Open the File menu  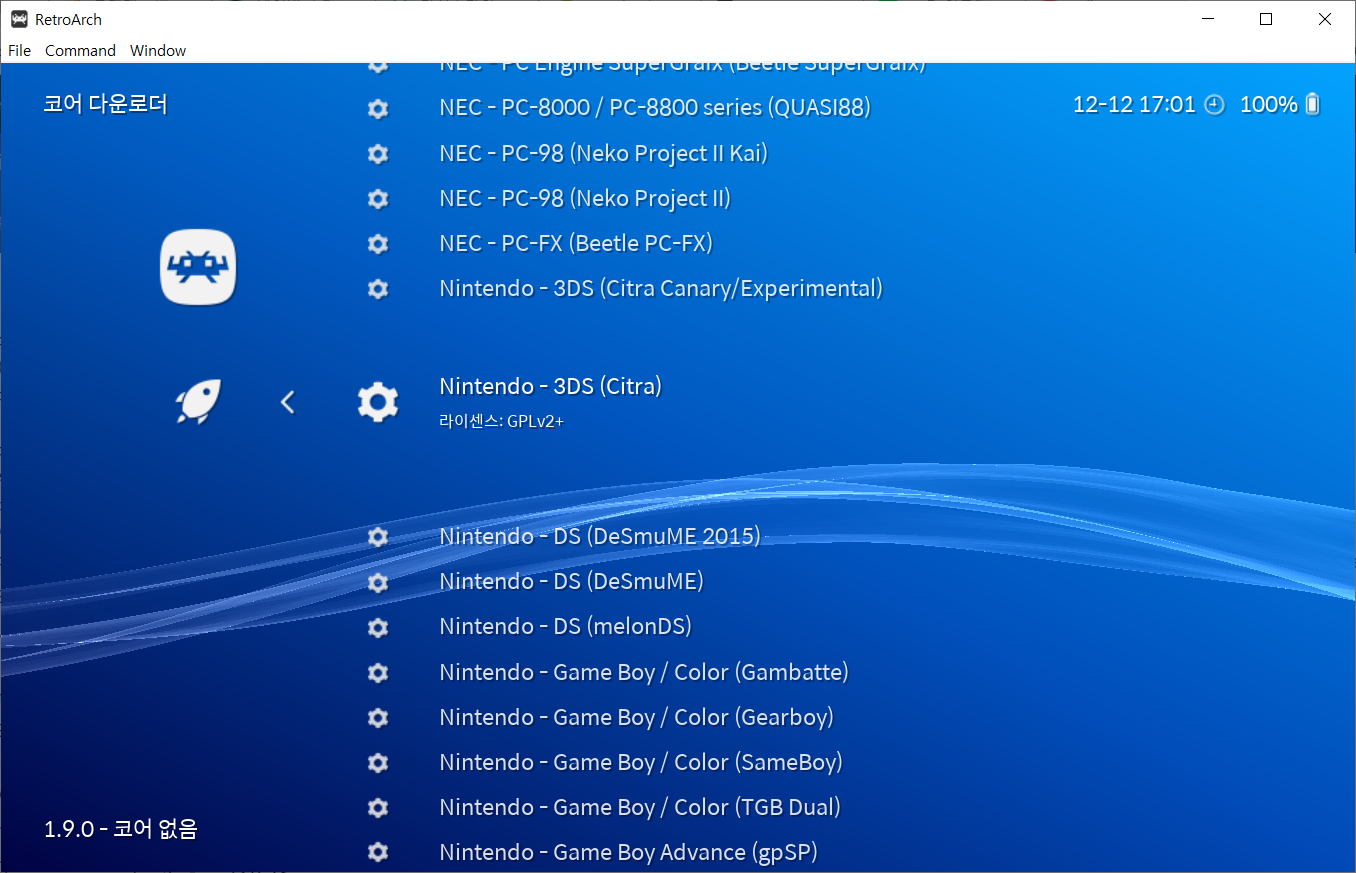pos(20,50)
